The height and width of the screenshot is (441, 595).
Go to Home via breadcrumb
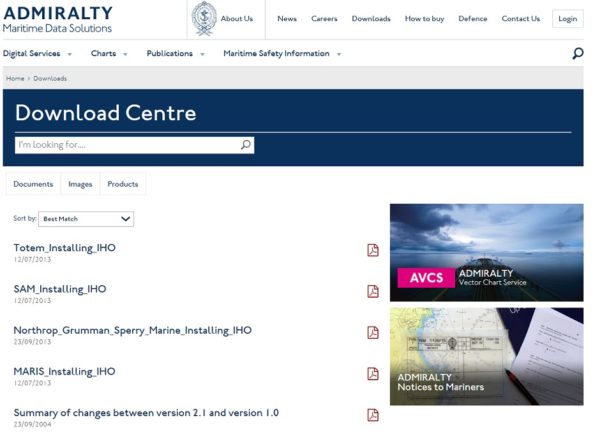[x=15, y=79]
